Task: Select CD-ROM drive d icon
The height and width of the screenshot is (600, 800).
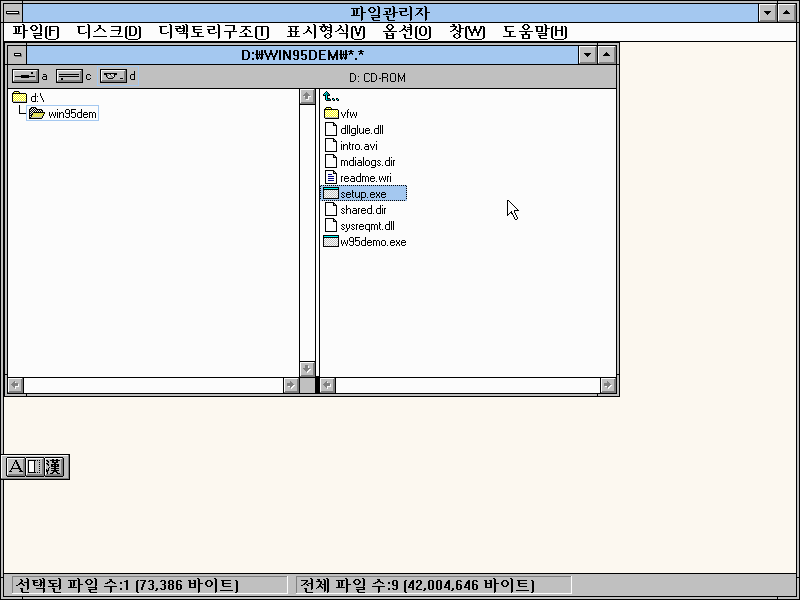Action: 113,76
